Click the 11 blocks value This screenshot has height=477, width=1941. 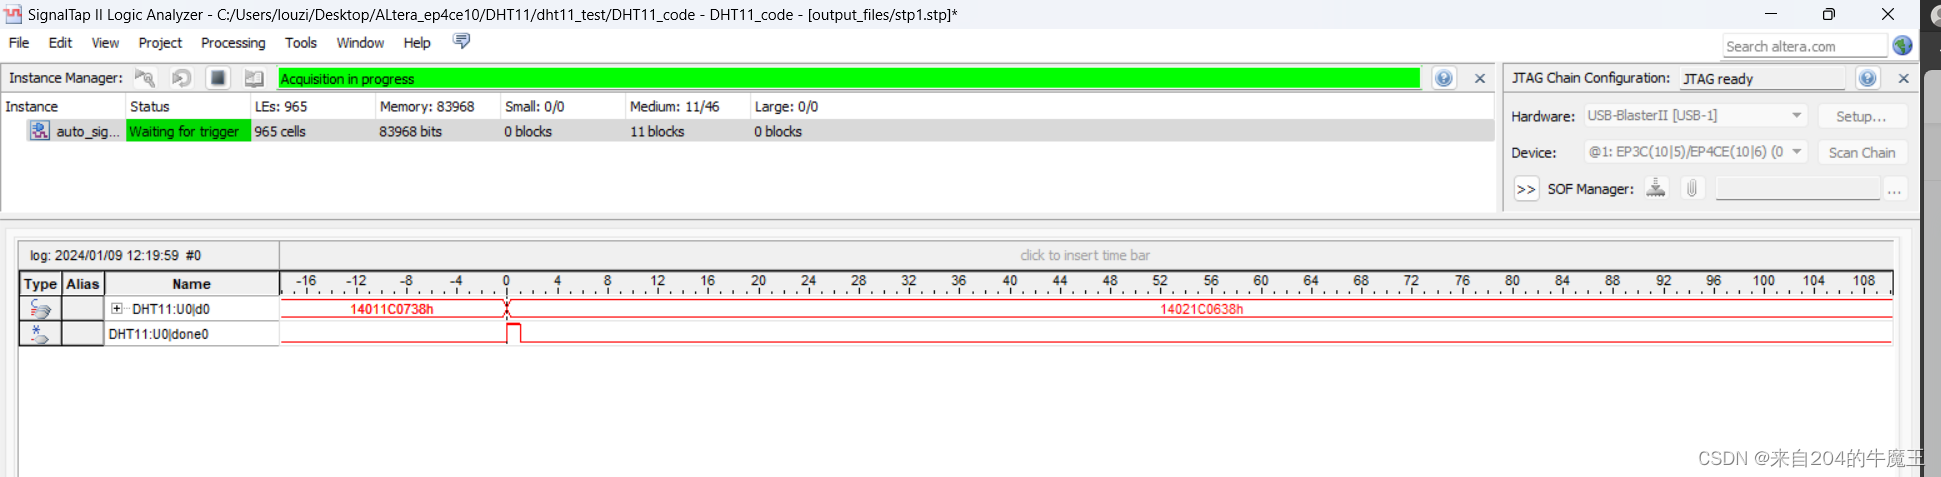click(x=657, y=131)
